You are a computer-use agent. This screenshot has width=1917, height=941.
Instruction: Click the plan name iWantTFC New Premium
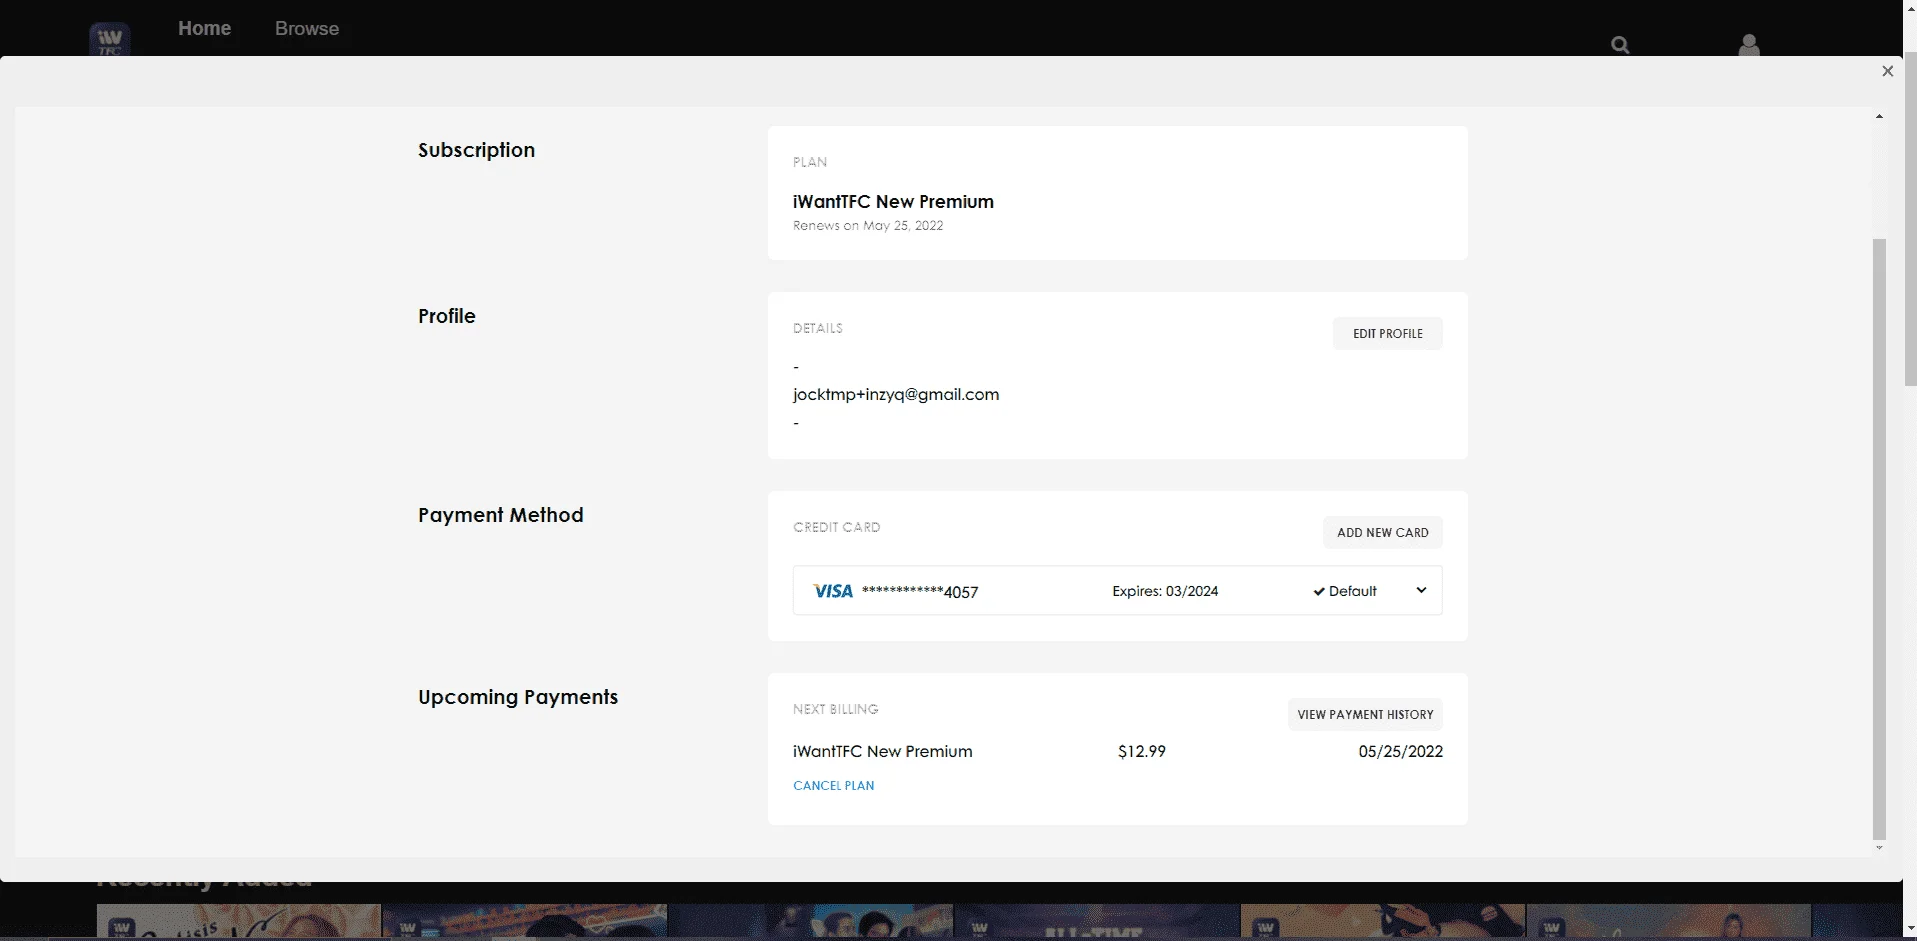[x=893, y=201]
